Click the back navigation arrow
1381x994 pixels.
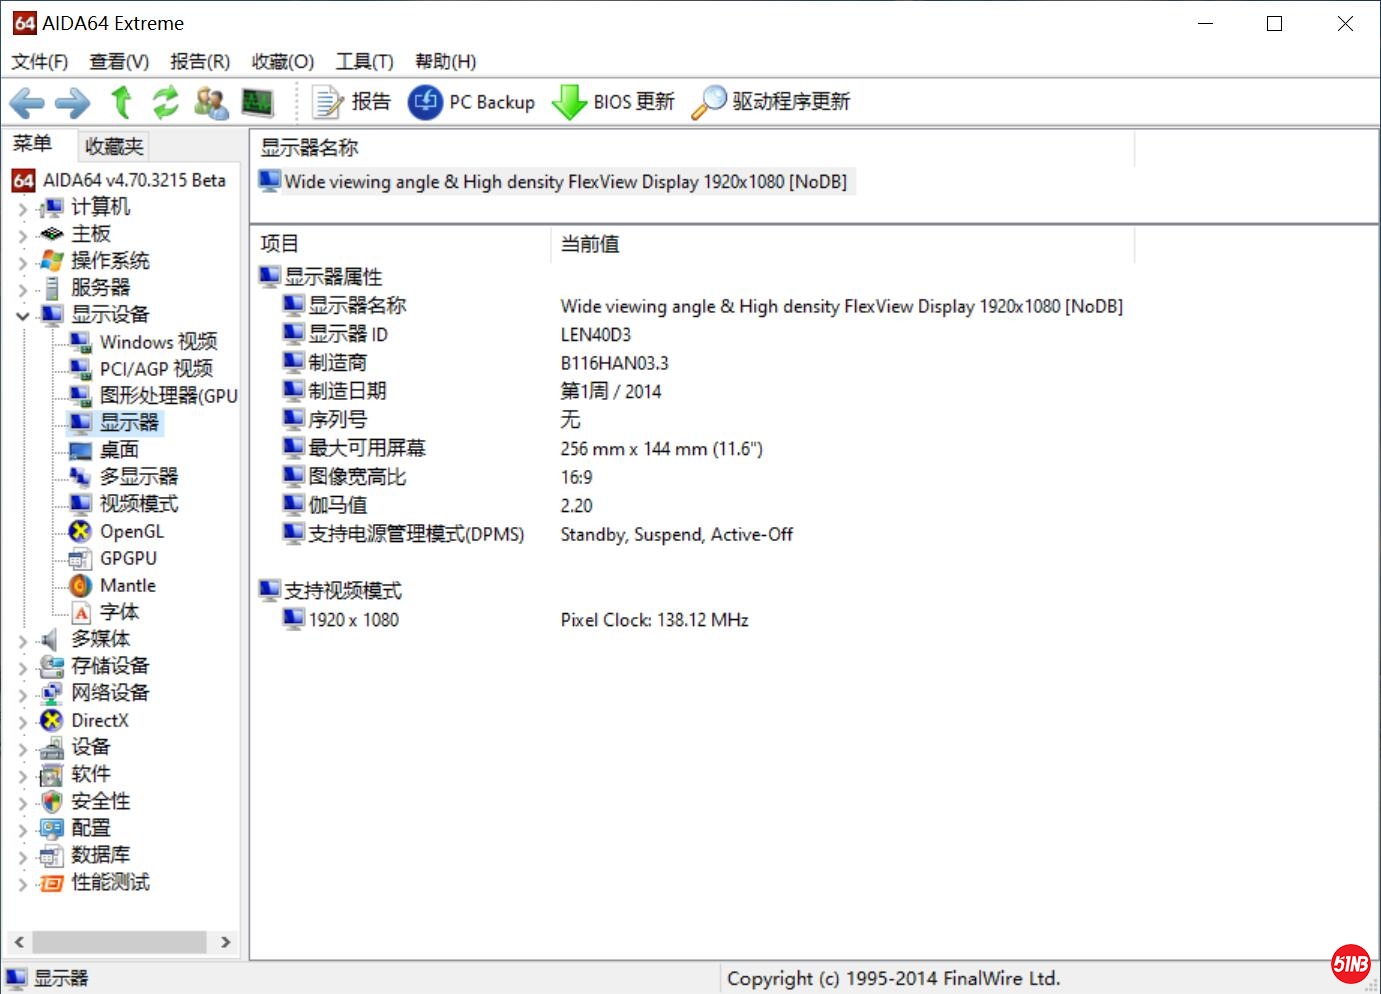(x=26, y=102)
